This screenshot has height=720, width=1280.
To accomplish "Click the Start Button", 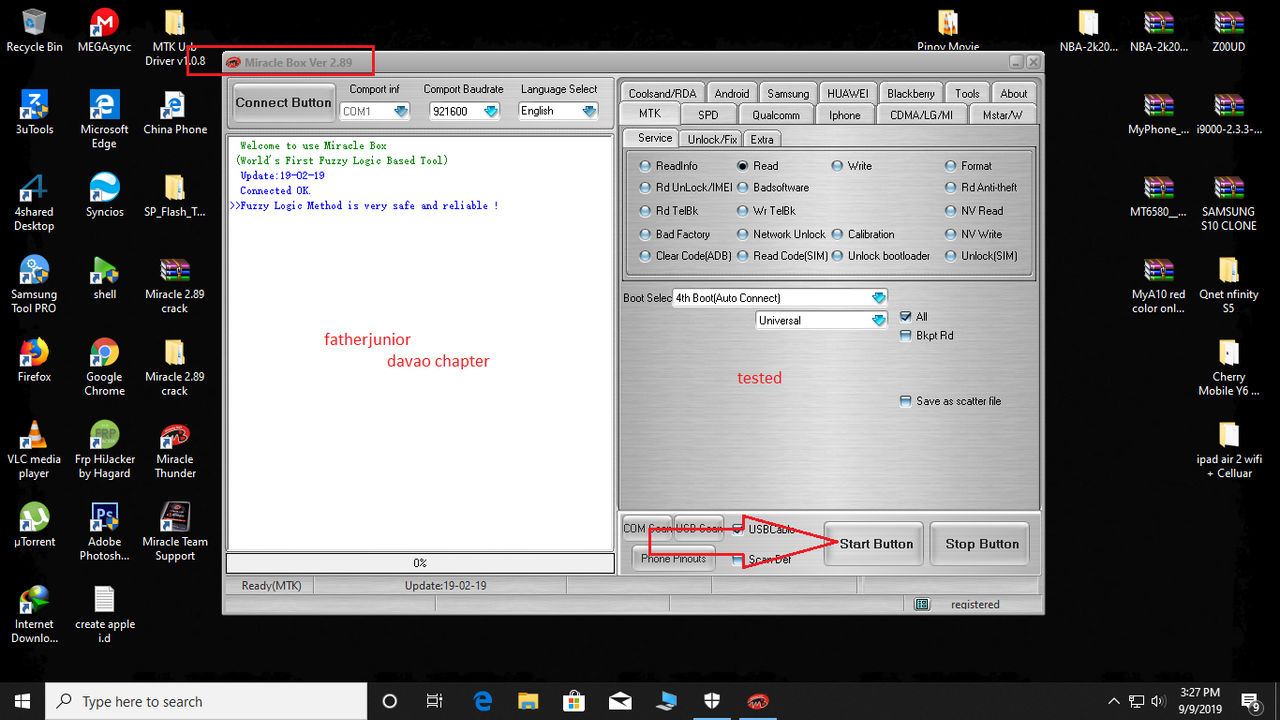I will click(x=874, y=544).
